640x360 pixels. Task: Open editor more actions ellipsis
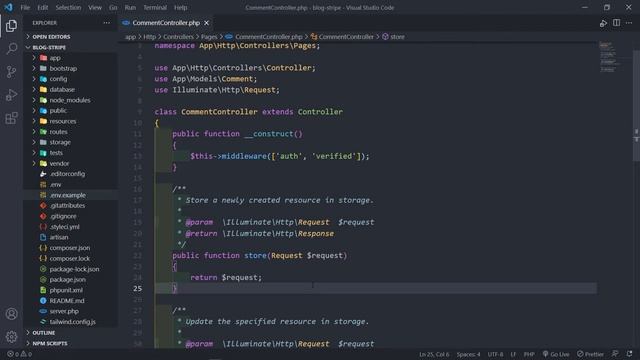tap(629, 23)
